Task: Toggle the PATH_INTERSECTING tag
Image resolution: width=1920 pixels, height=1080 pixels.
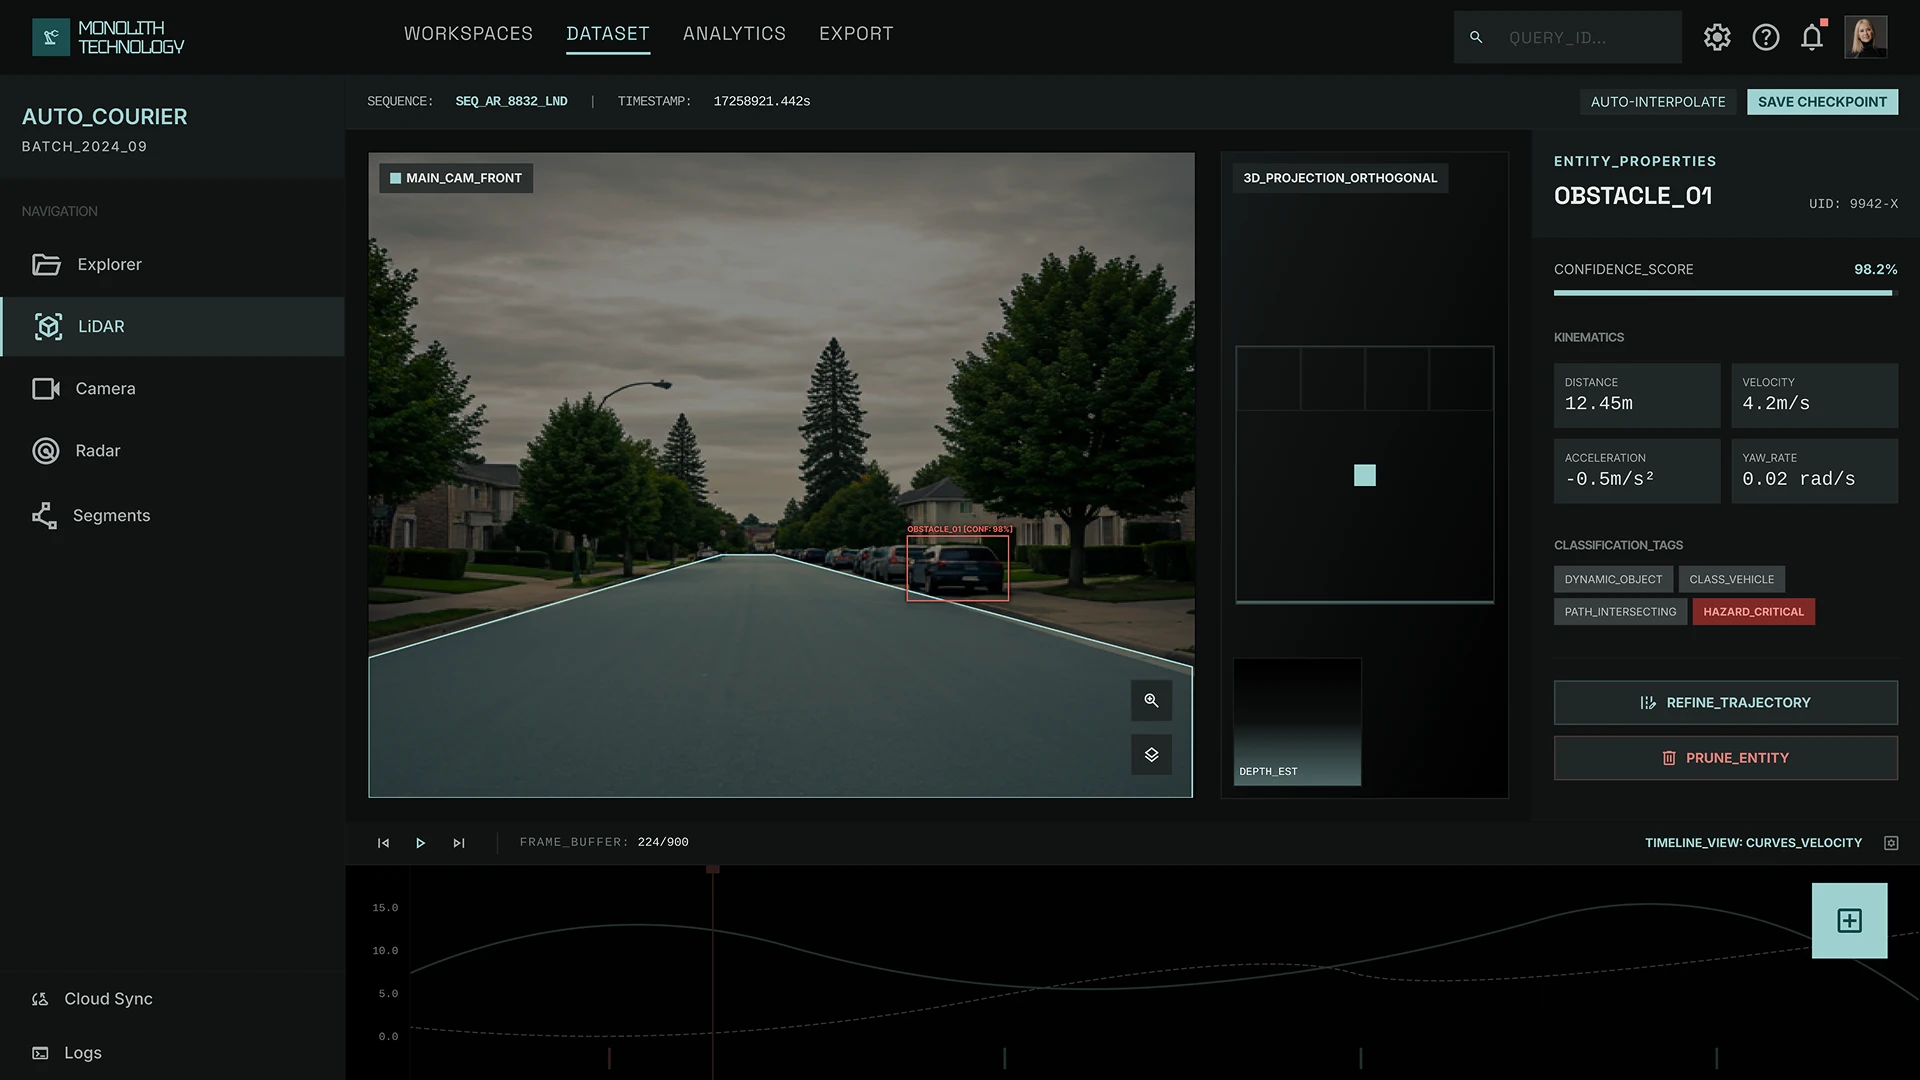Action: 1620,612
